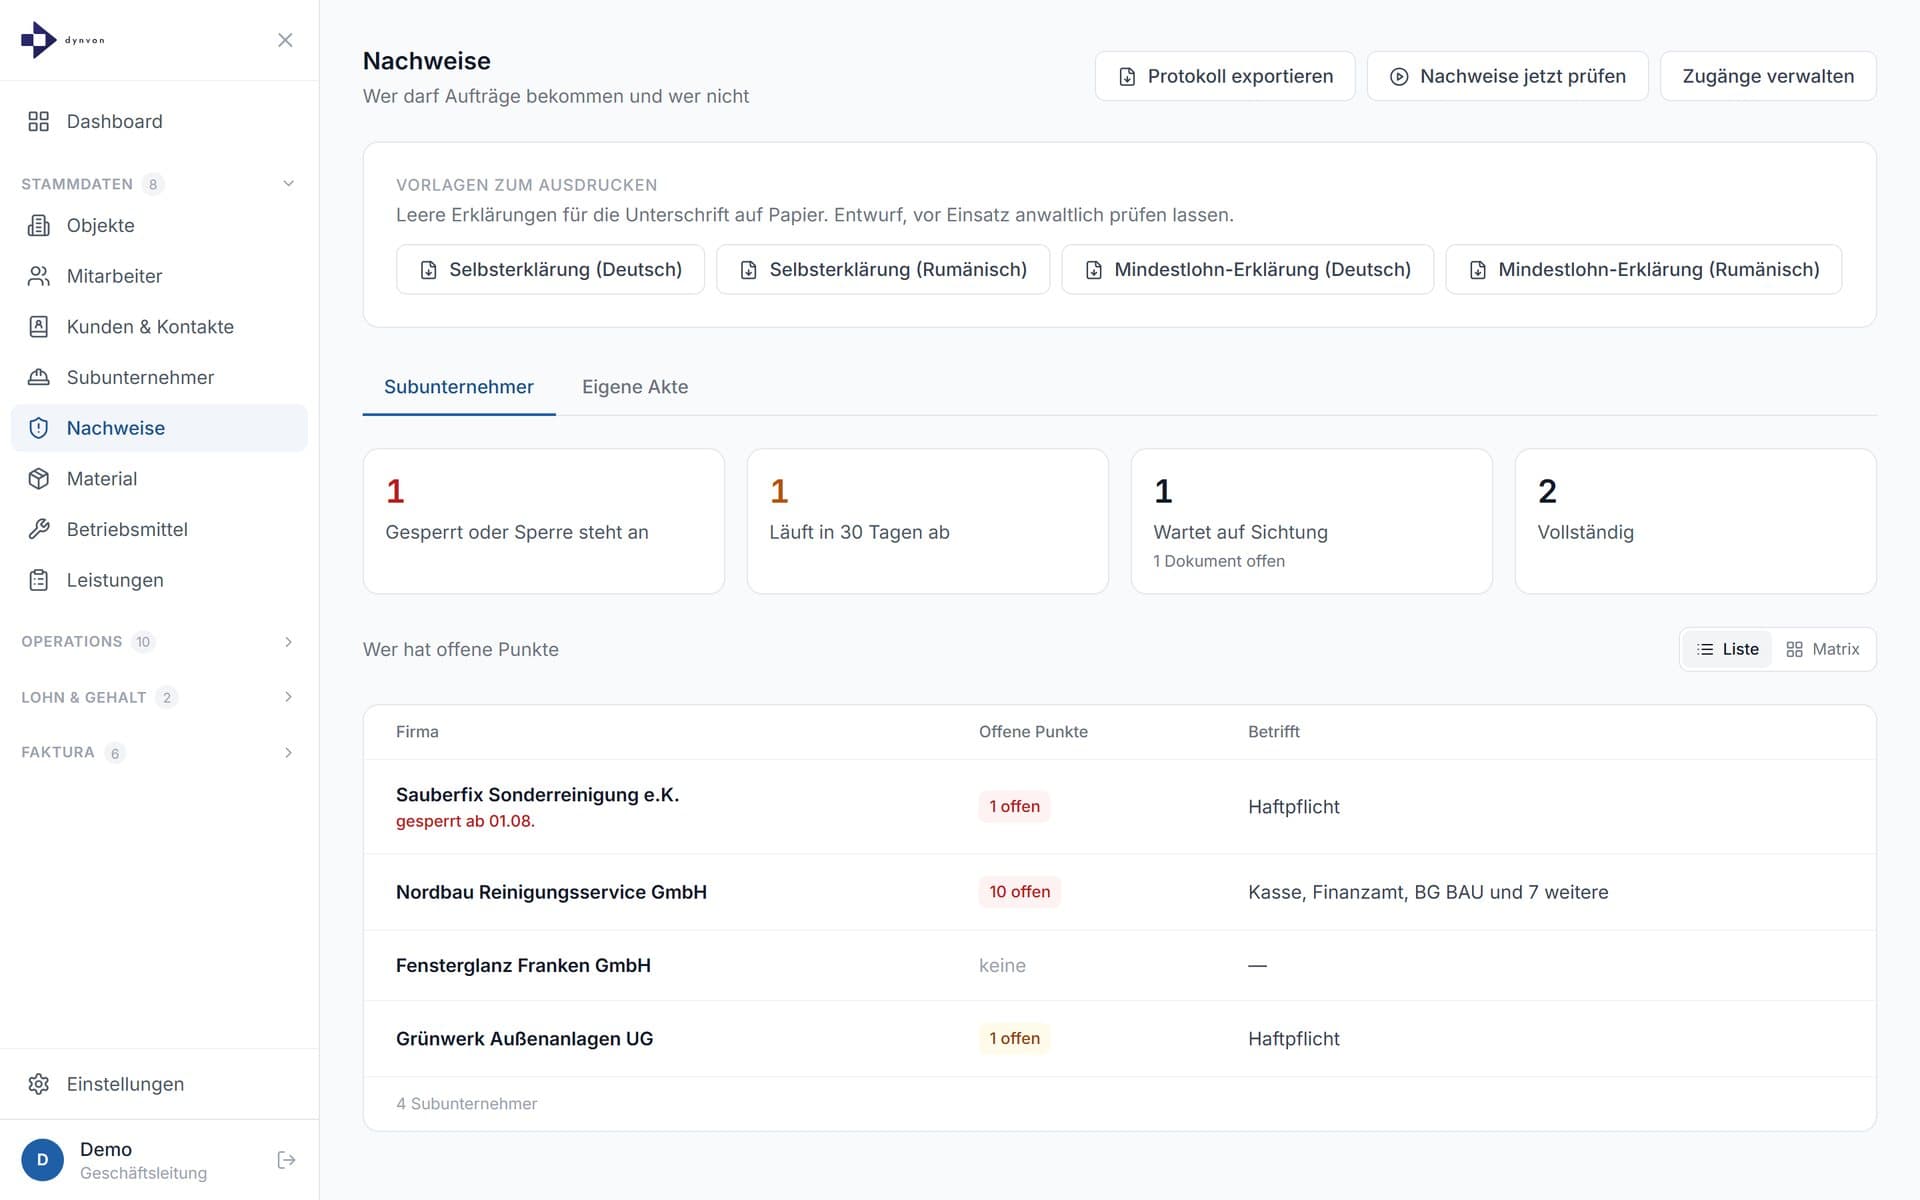The image size is (1920, 1200).
Task: Open the Nordbau Reinigungsservice GmbH row
Action: click(x=1119, y=892)
